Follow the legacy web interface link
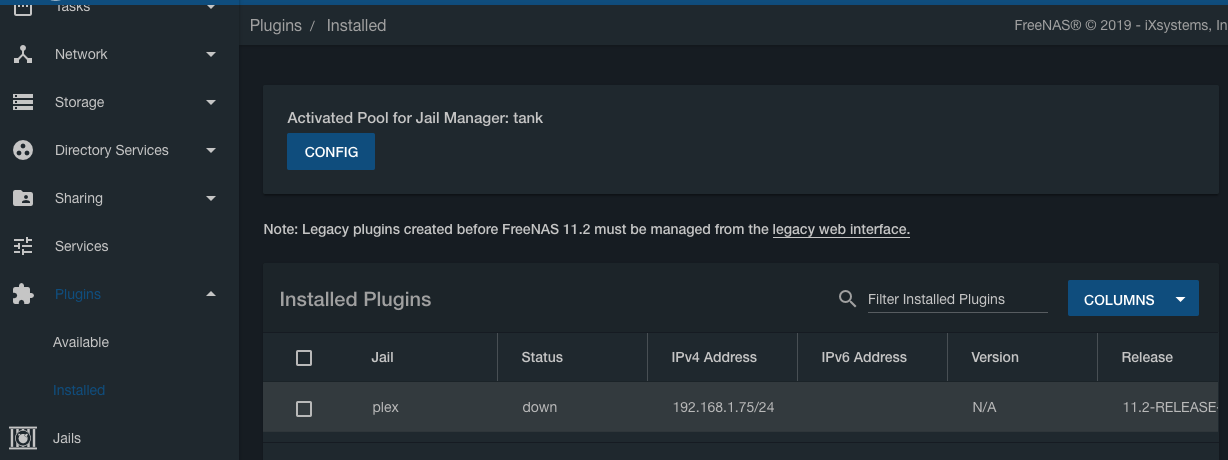The width and height of the screenshot is (1228, 460). click(841, 229)
